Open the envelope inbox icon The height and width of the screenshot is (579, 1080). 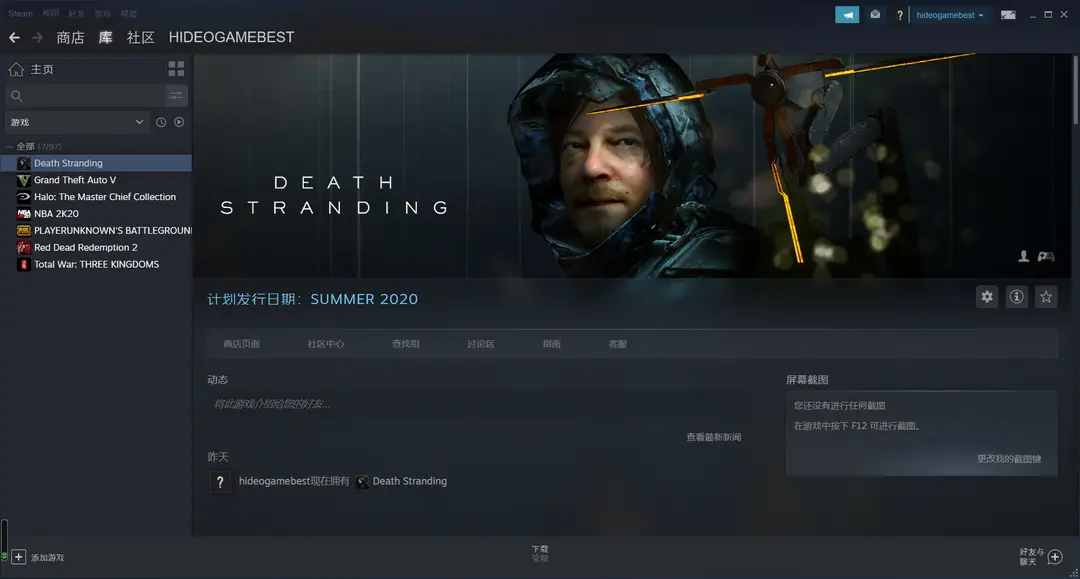(x=875, y=14)
